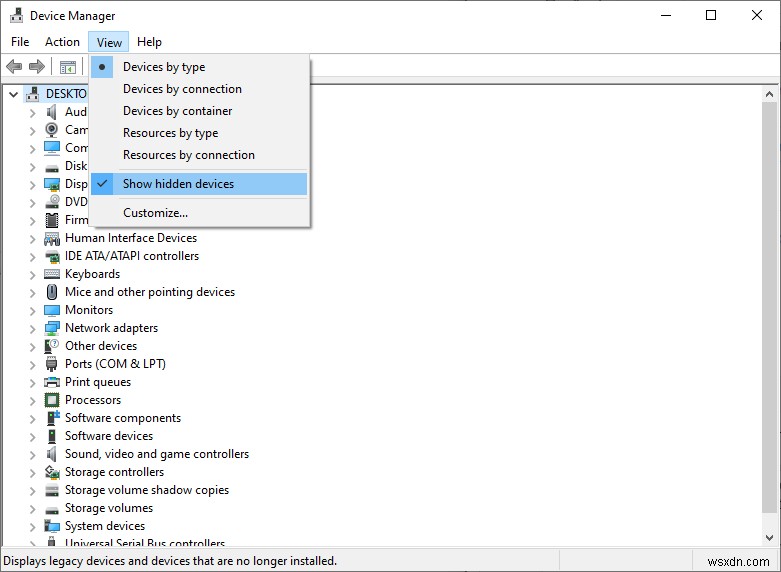Click the Mice and pointing devices icon
The image size is (781, 572).
[52, 292]
